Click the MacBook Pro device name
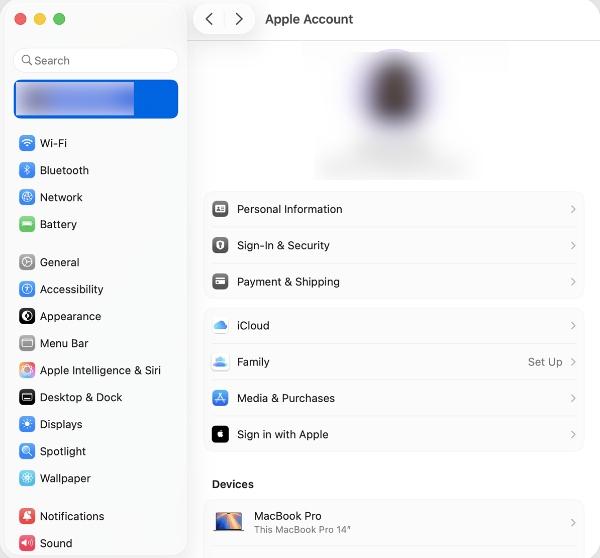600x558 pixels. click(288, 516)
